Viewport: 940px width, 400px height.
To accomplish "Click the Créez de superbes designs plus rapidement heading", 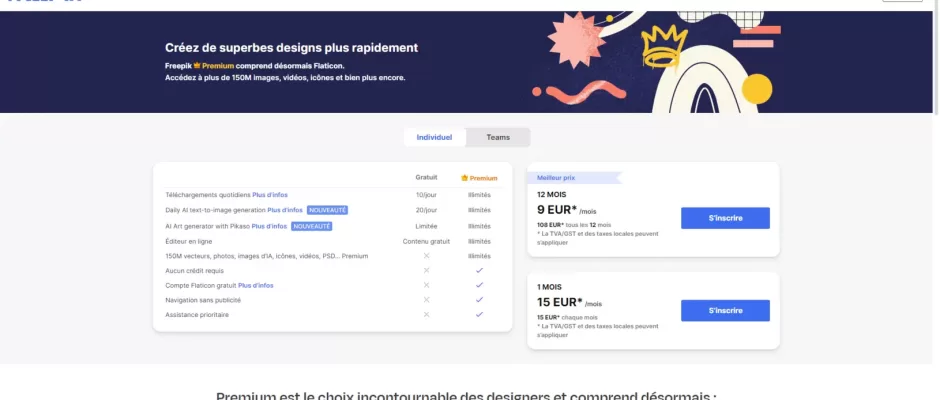I will 291,48.
